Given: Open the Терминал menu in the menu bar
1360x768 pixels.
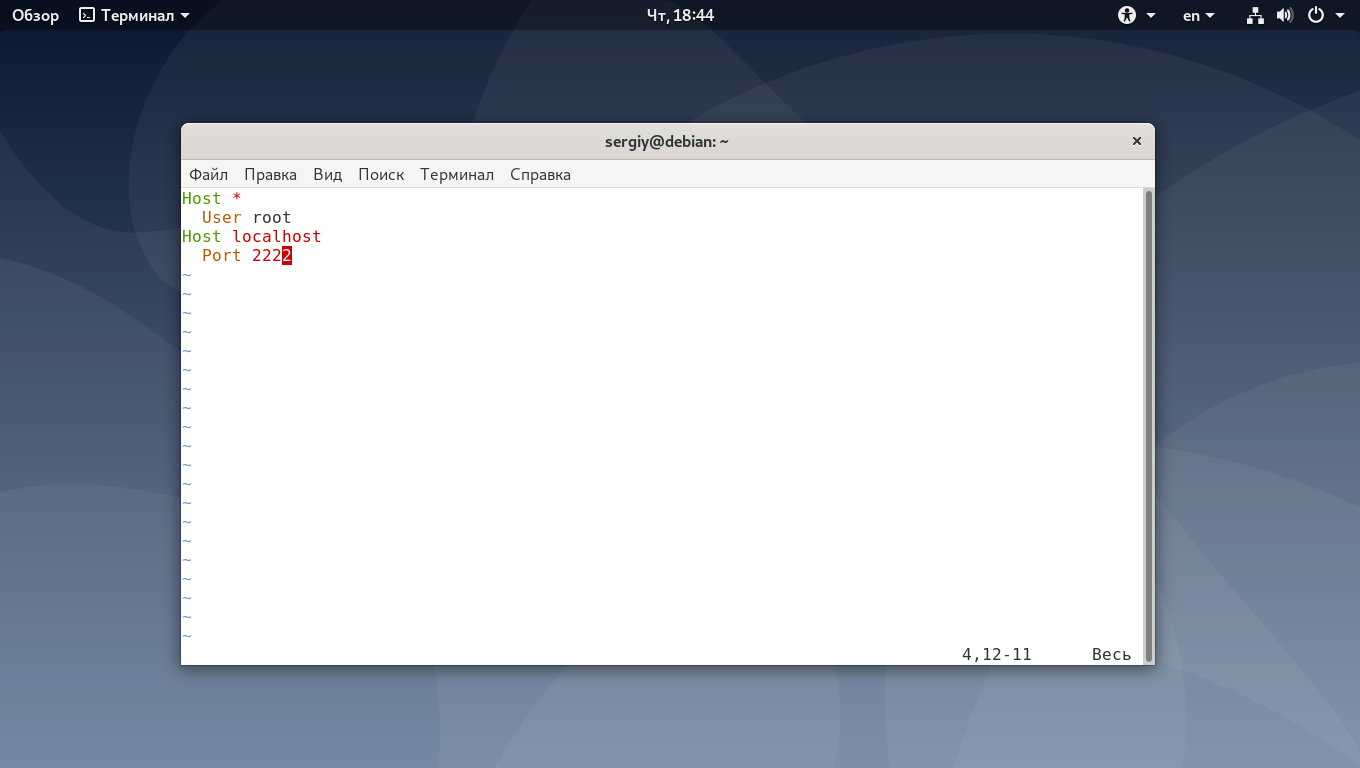Looking at the screenshot, I should [x=457, y=174].
